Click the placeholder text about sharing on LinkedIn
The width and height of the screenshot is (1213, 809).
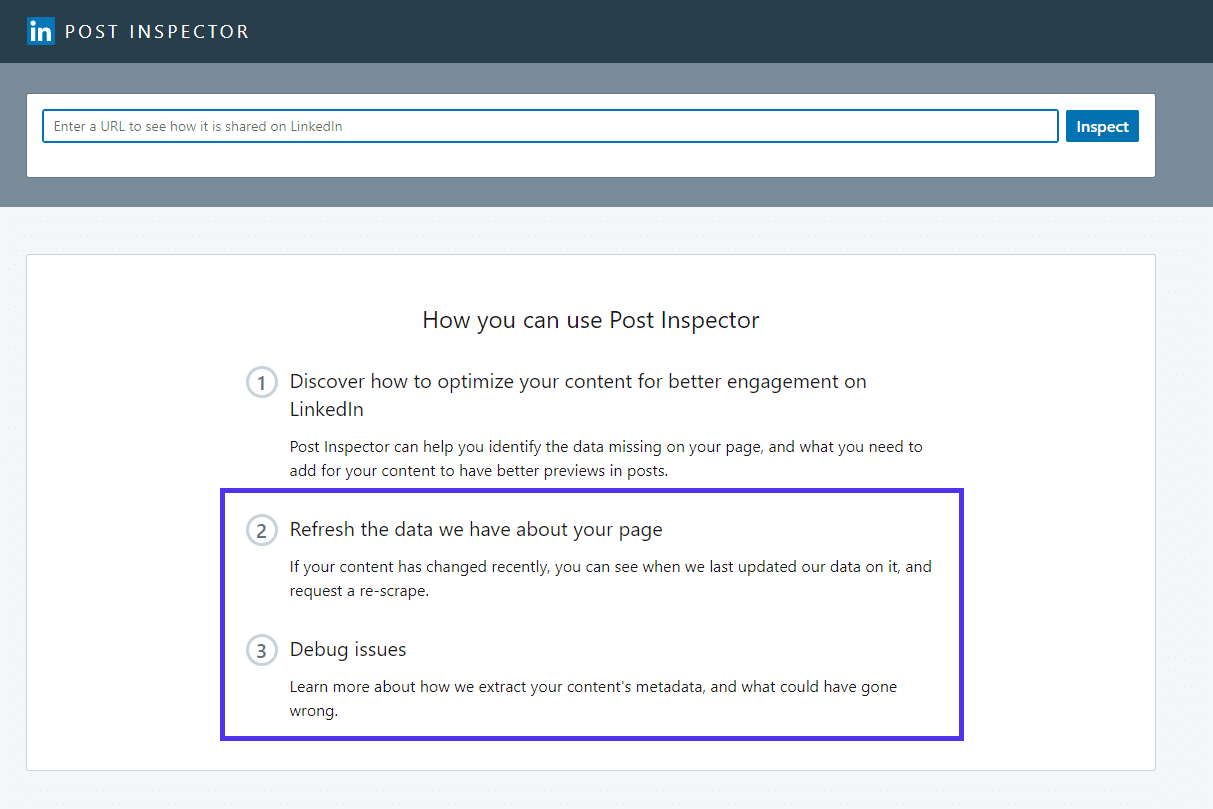[x=197, y=126]
